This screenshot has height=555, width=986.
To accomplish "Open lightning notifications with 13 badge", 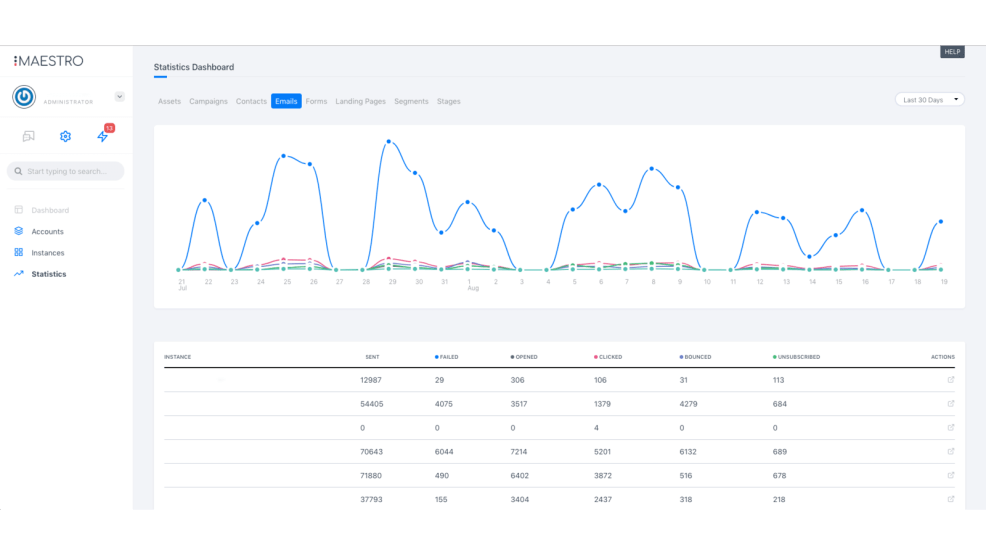I will pyautogui.click(x=102, y=136).
